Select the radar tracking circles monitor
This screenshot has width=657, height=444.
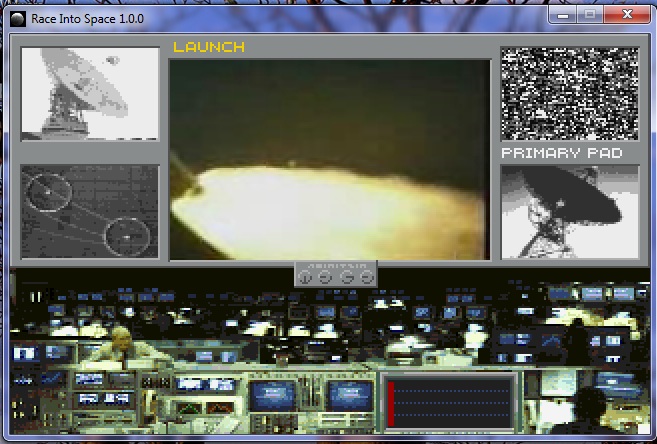pyautogui.click(x=90, y=212)
